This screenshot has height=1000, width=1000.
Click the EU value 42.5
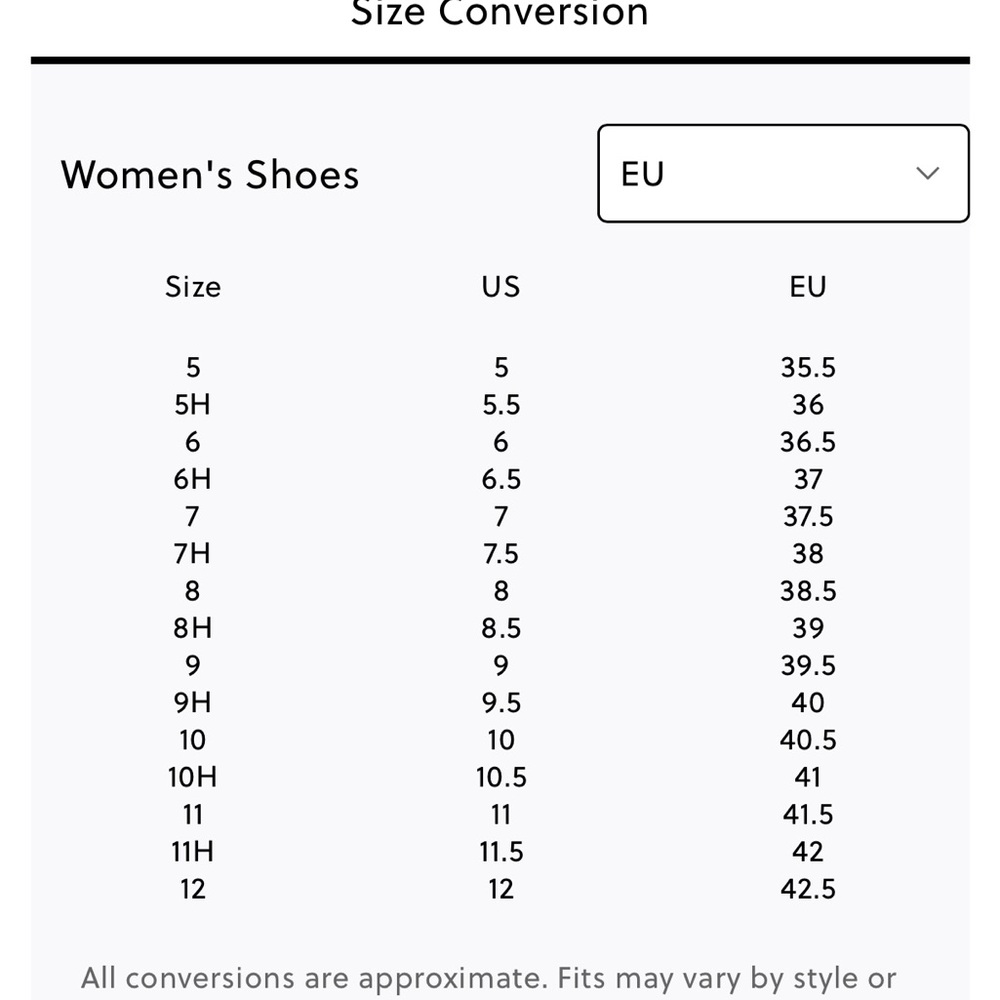click(807, 889)
